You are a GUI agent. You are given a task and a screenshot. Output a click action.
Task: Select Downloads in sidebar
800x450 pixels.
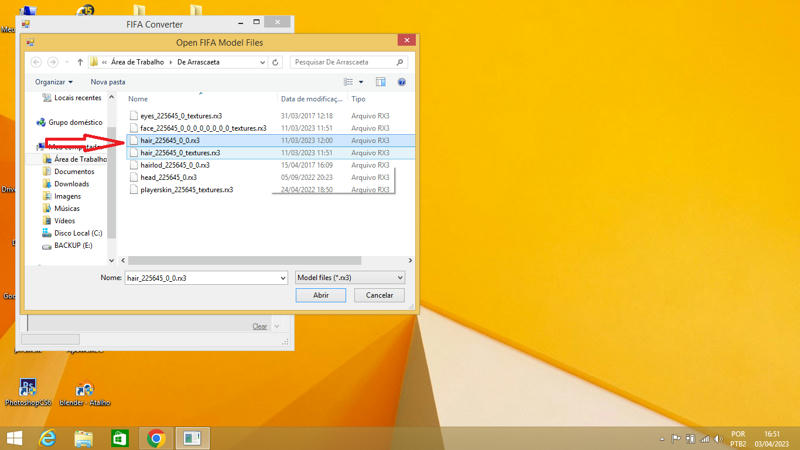66,184
